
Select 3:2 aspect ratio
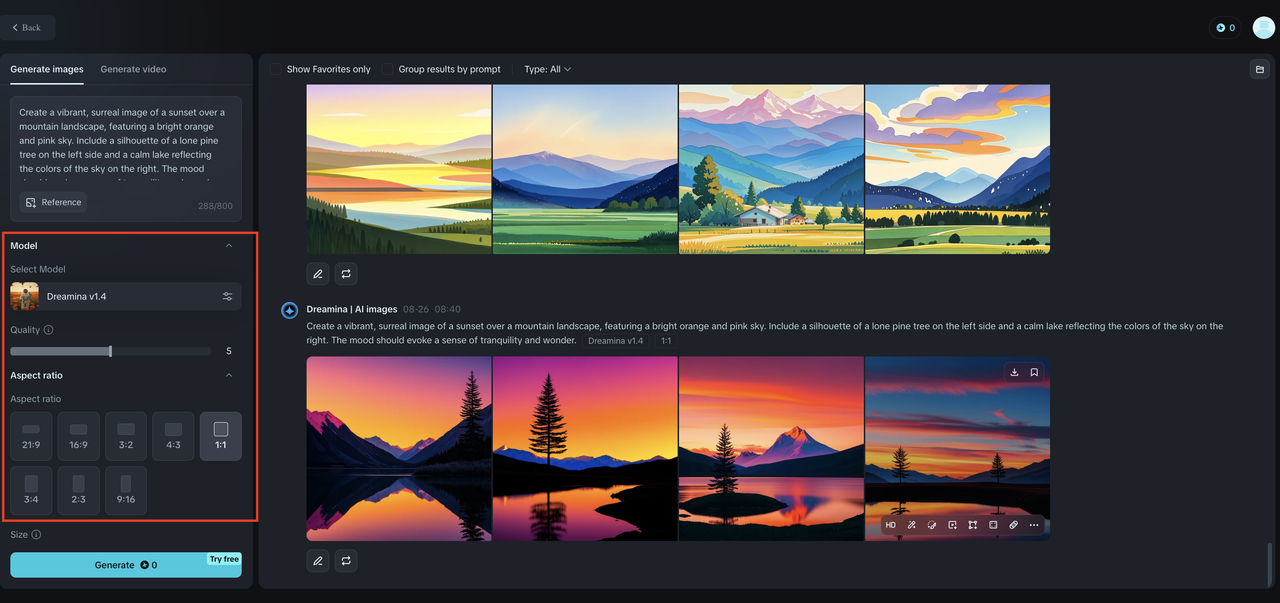[126, 436]
